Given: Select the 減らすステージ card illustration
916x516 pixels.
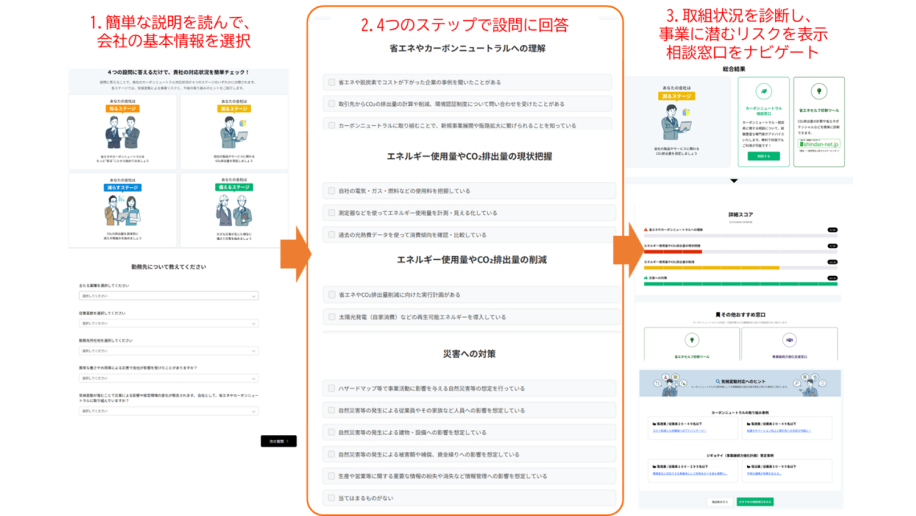Looking at the screenshot, I should point(123,210).
